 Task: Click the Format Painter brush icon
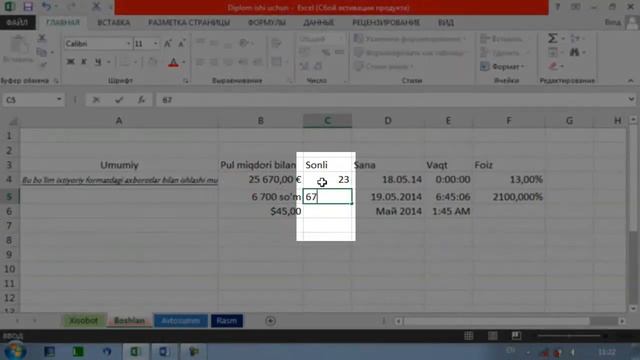click(x=42, y=65)
